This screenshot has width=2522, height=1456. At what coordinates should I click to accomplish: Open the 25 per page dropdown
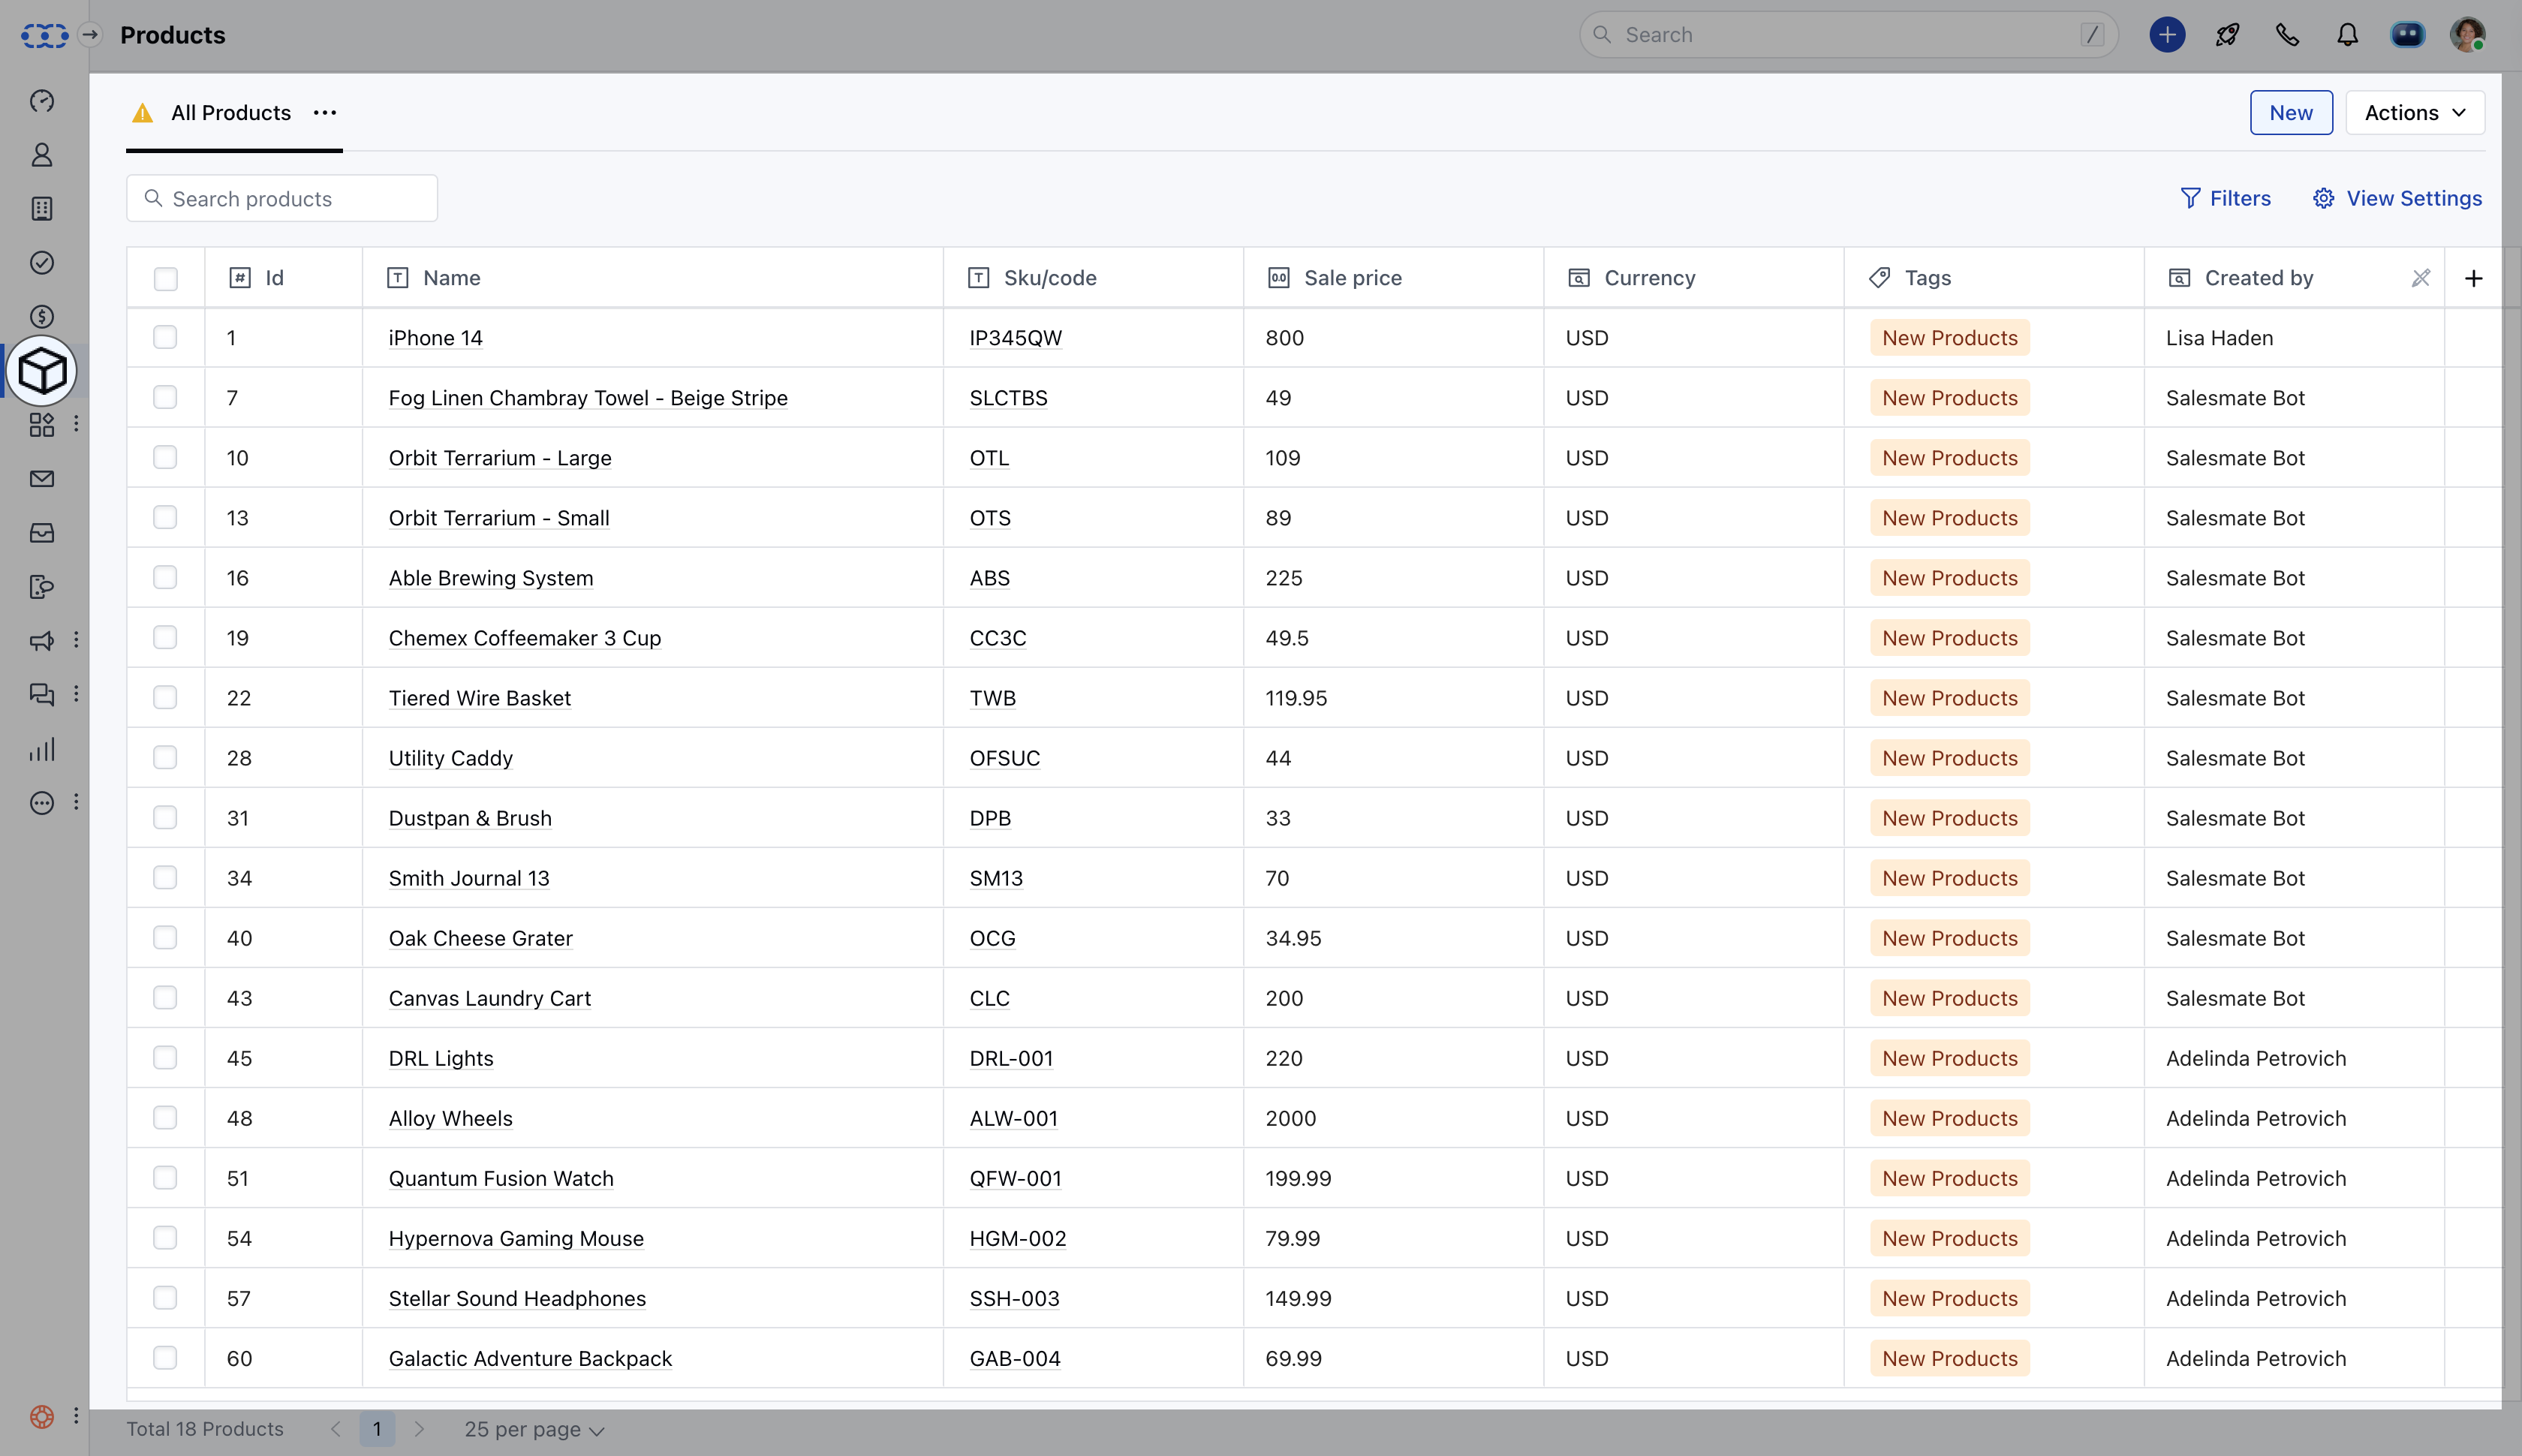[x=534, y=1429]
